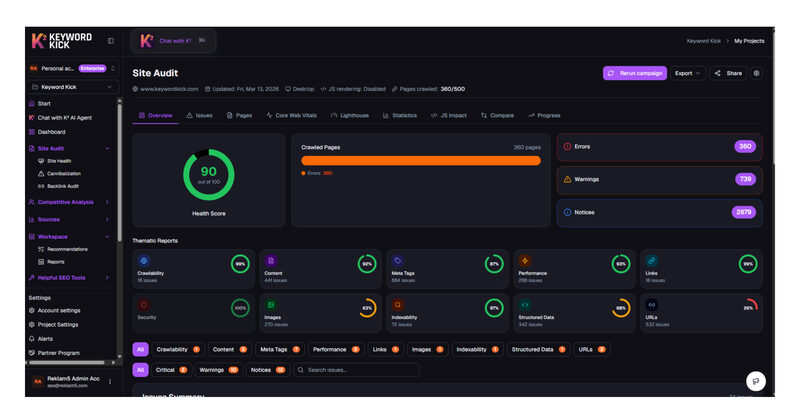The height and width of the screenshot is (417, 800).
Task: Expand the Competitive Analysis section
Action: [107, 202]
